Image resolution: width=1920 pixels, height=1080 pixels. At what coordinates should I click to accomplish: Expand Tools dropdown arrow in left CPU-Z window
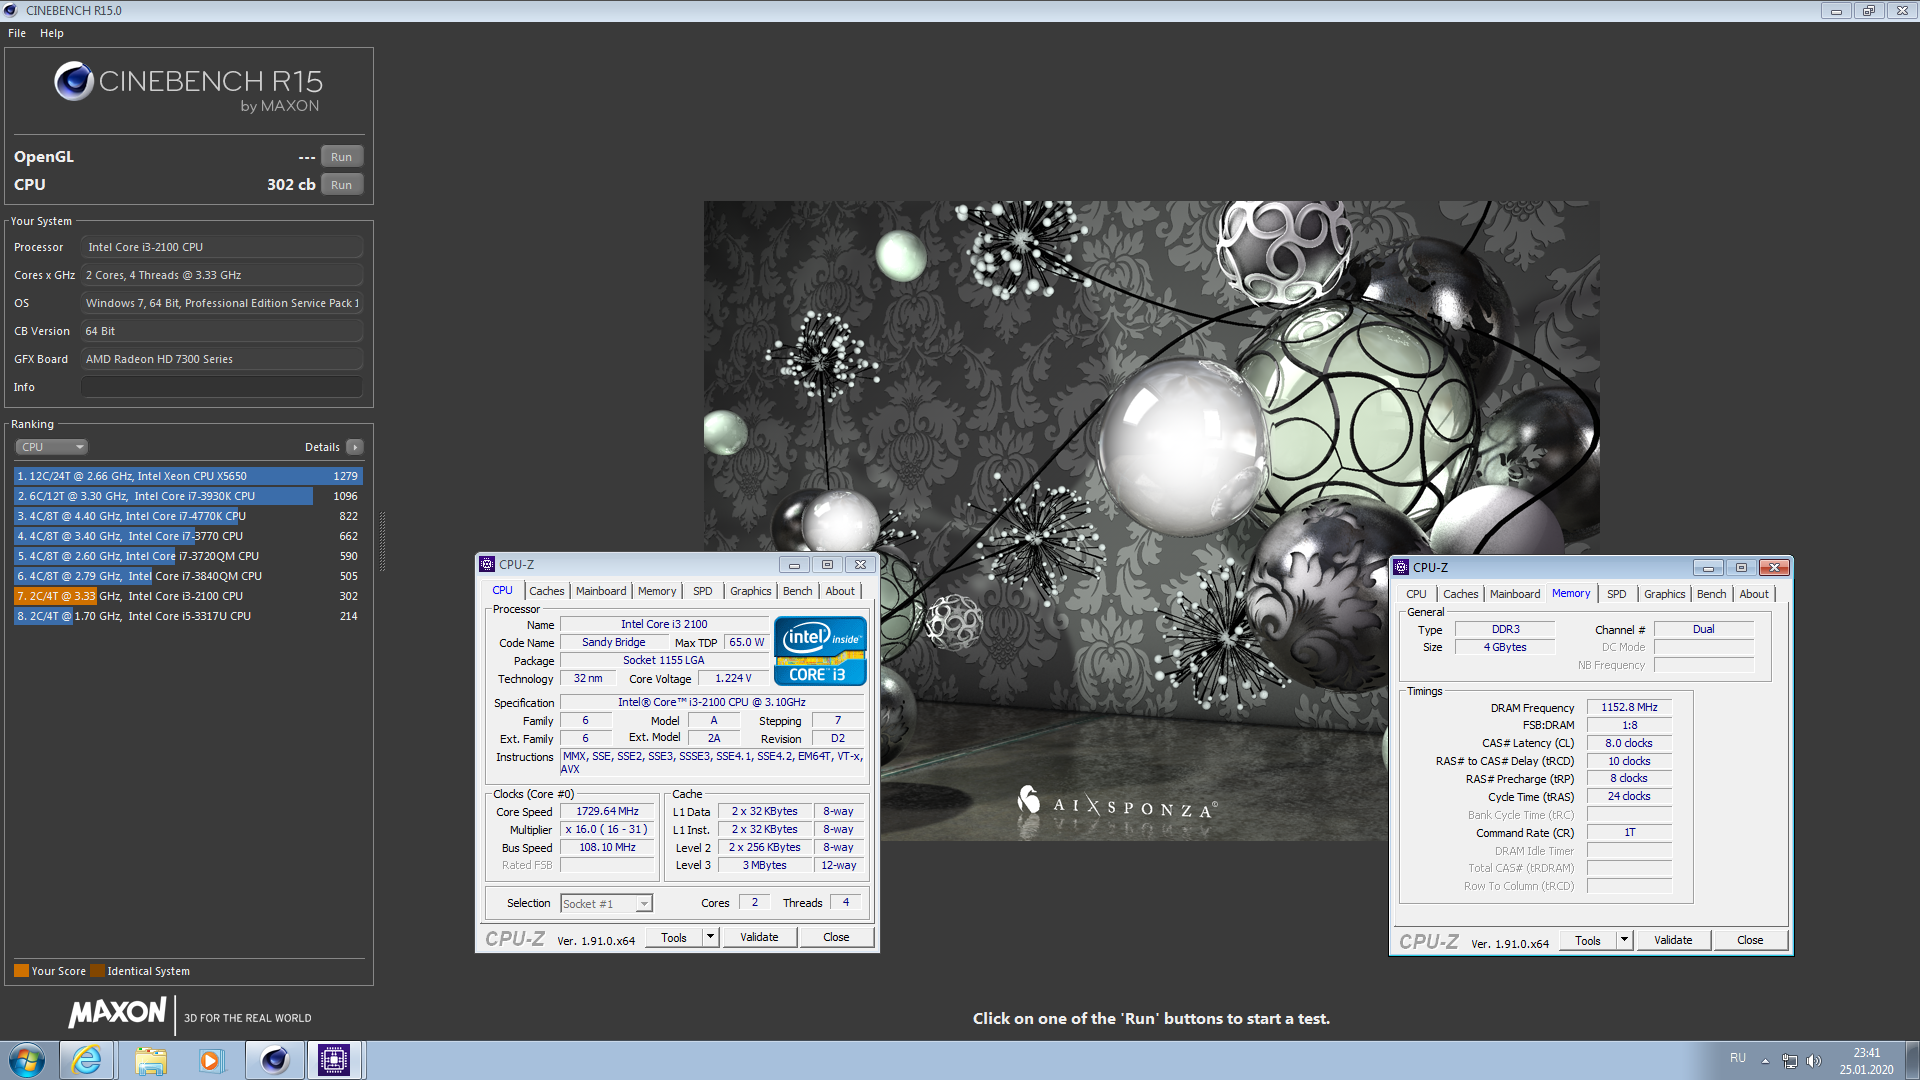(711, 938)
